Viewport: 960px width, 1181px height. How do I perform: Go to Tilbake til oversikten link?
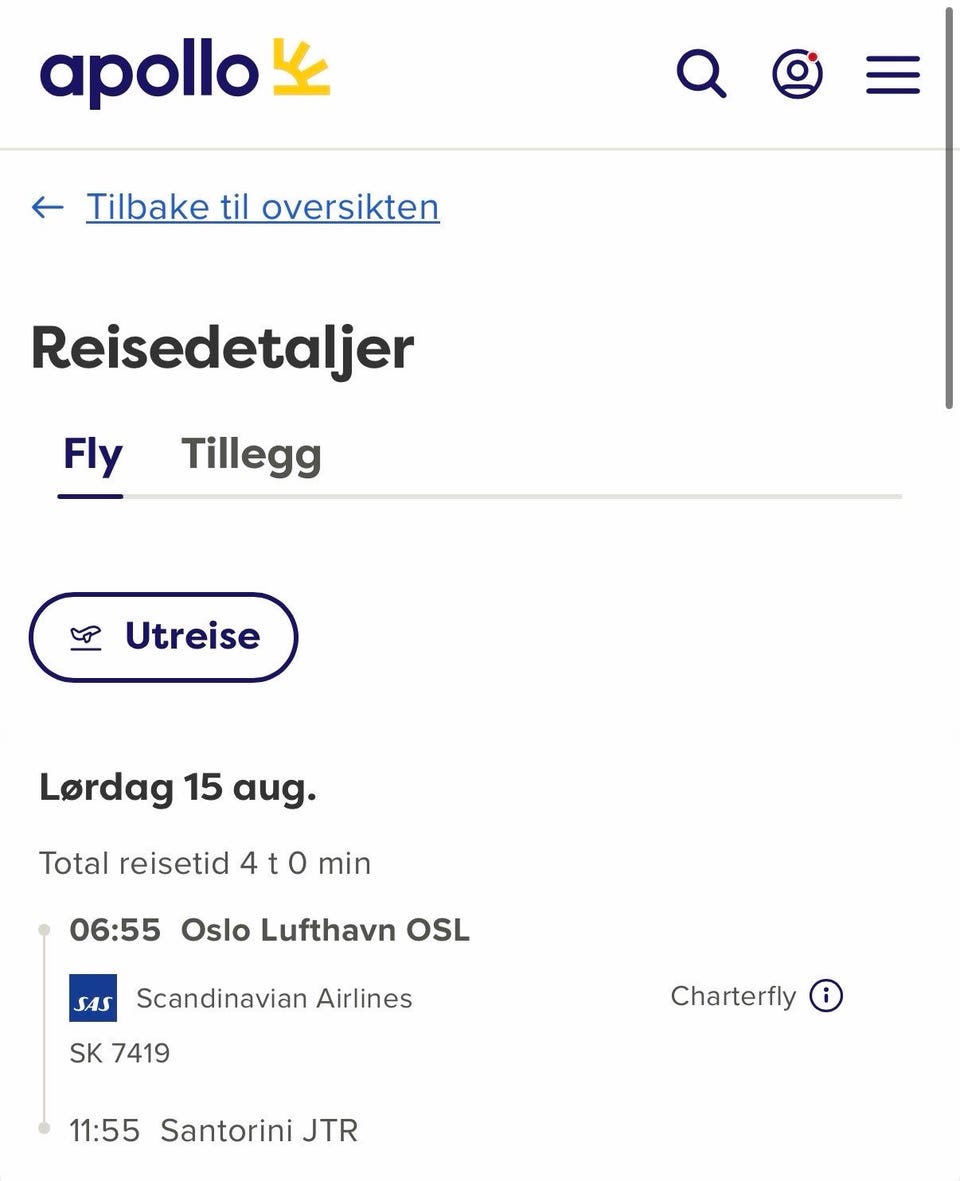[262, 207]
